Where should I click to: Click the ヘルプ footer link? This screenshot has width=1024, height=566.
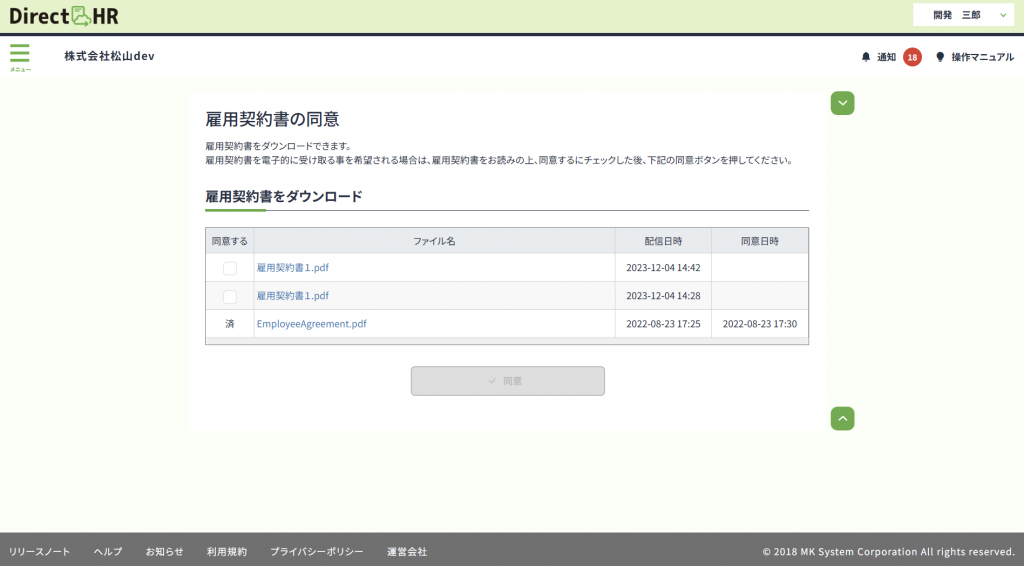click(x=108, y=551)
